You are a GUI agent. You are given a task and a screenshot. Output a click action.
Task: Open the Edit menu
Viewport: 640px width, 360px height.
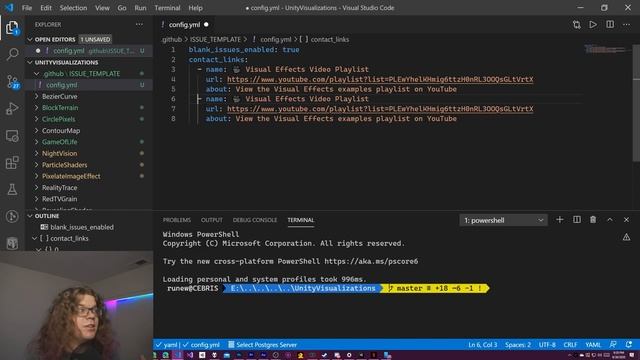click(46, 8)
